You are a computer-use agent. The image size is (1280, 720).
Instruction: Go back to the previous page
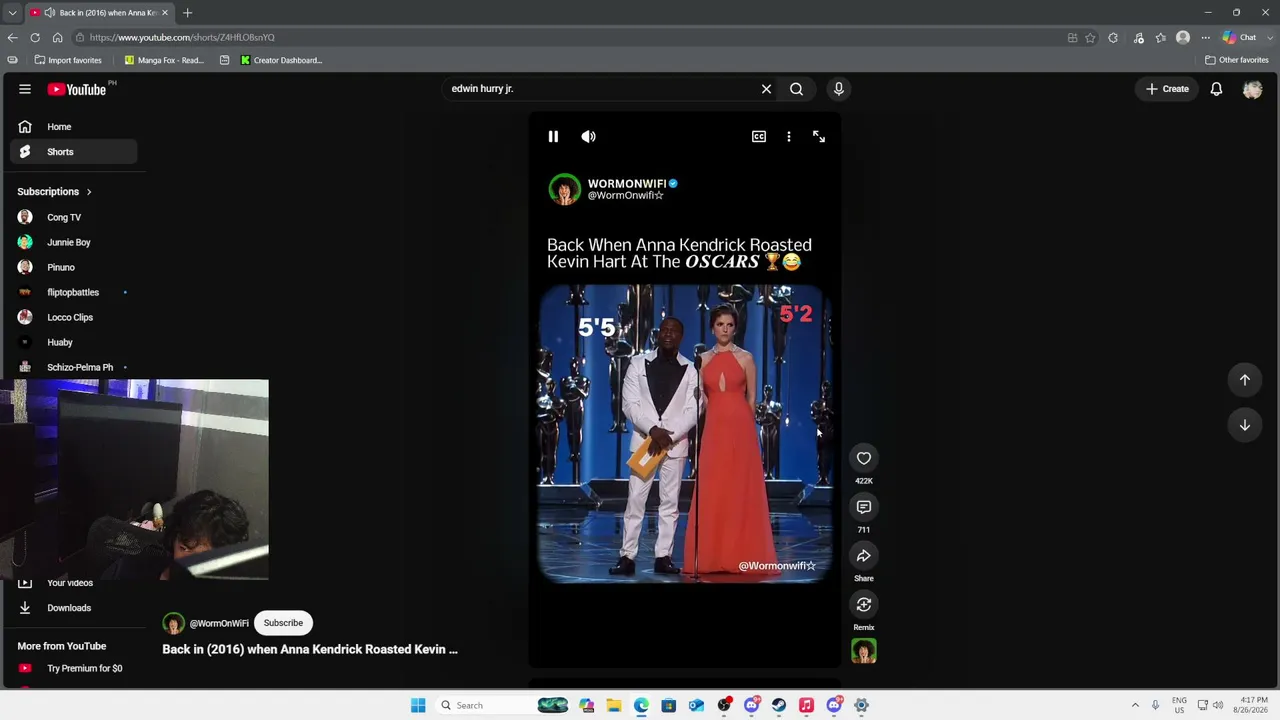tap(12, 38)
